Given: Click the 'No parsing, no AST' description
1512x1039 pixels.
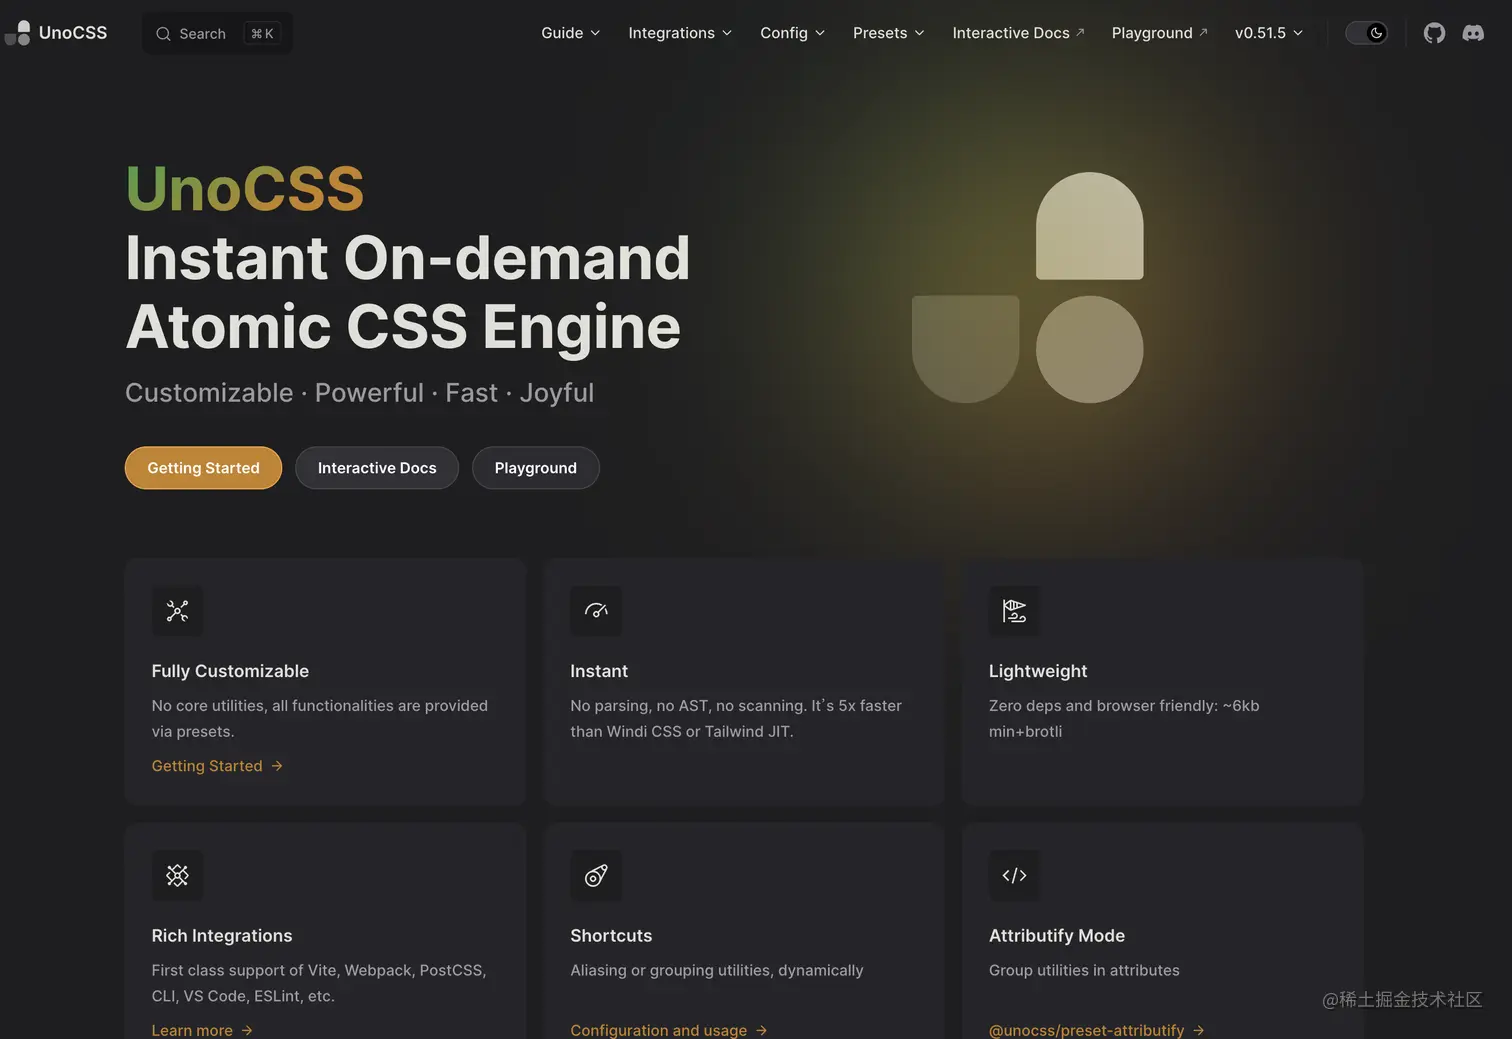Looking at the screenshot, I should pos(736,718).
